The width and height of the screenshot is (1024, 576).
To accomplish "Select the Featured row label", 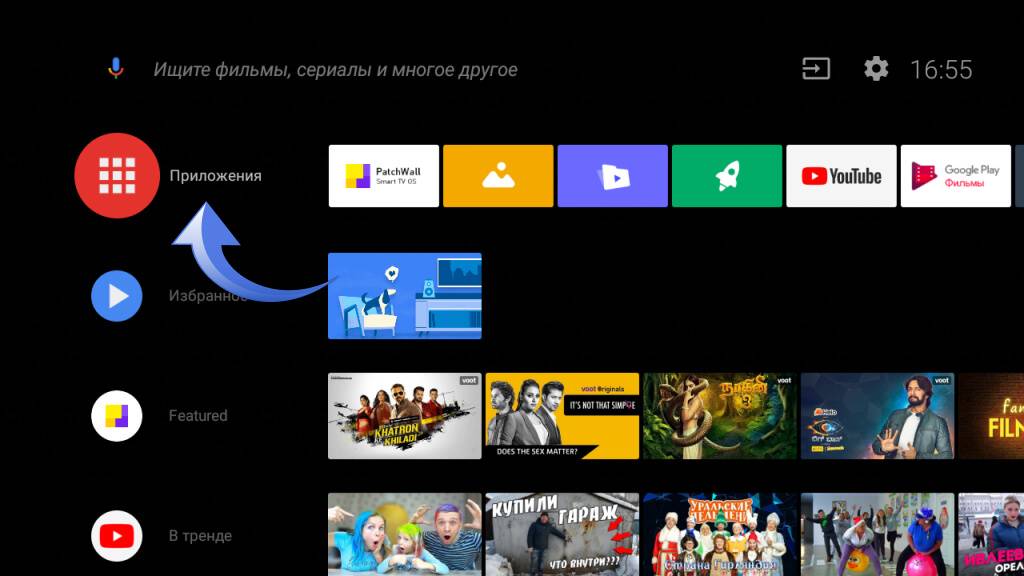I will (198, 416).
